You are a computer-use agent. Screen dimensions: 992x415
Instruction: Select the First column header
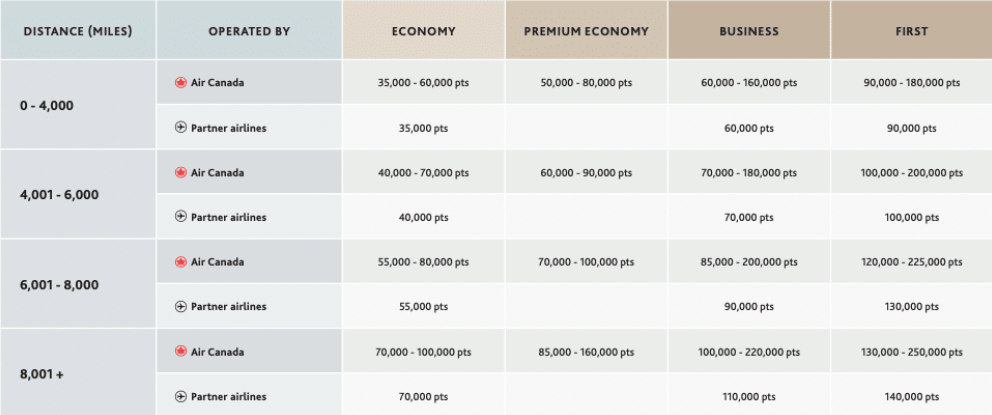[x=911, y=31]
